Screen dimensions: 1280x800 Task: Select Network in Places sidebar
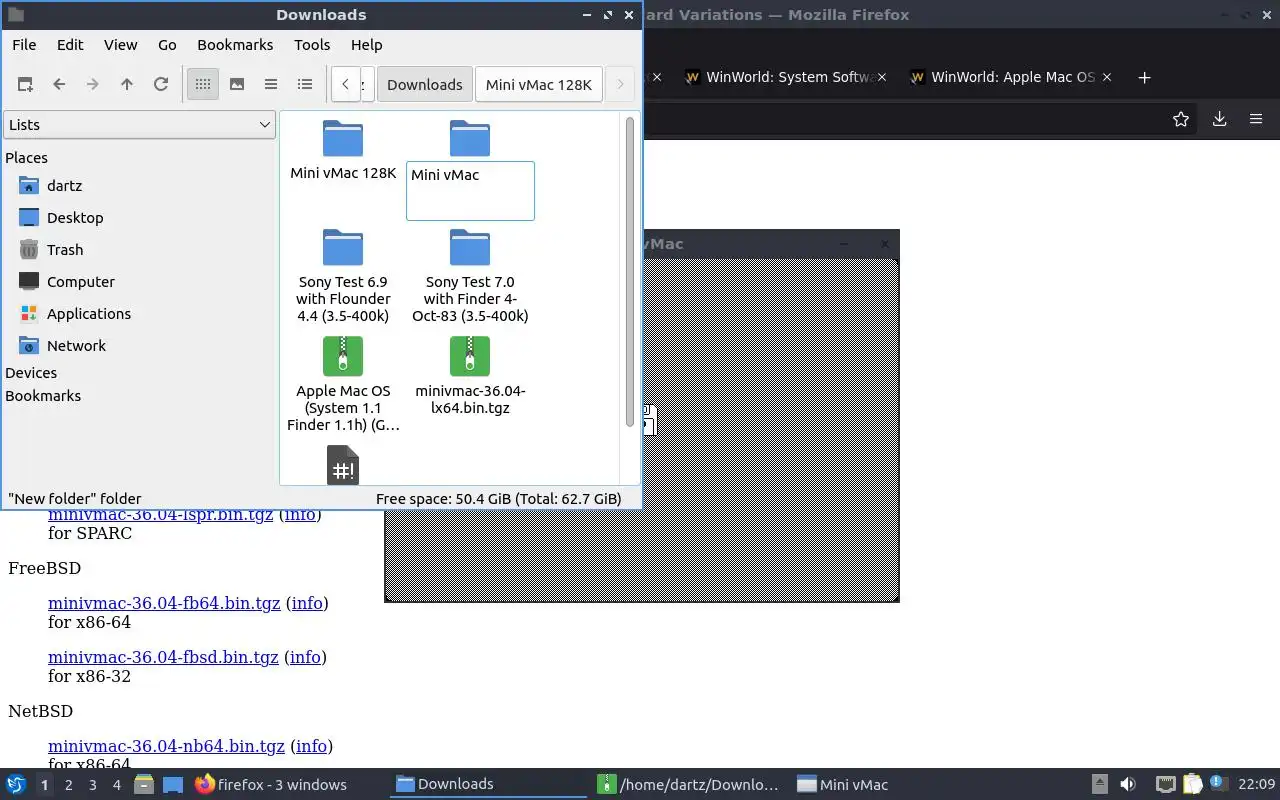coord(76,346)
